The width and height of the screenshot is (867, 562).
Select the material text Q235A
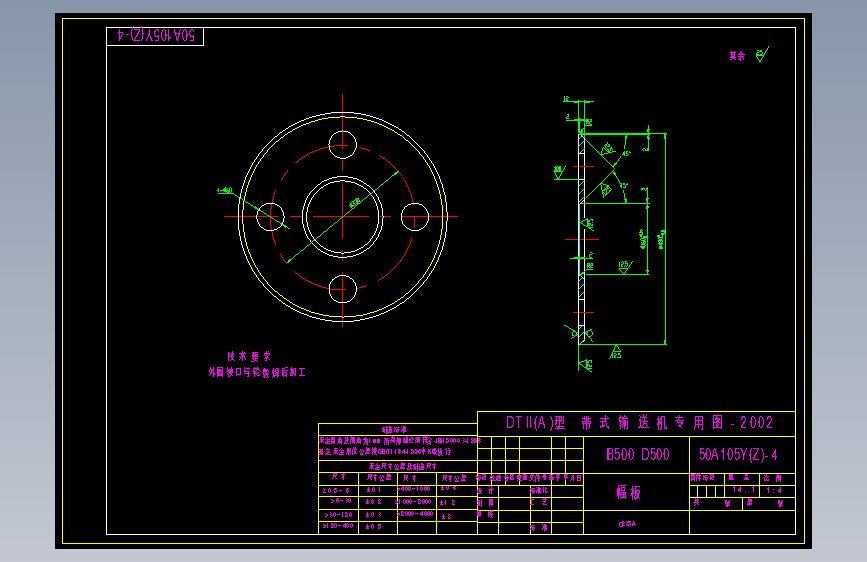click(x=627, y=523)
